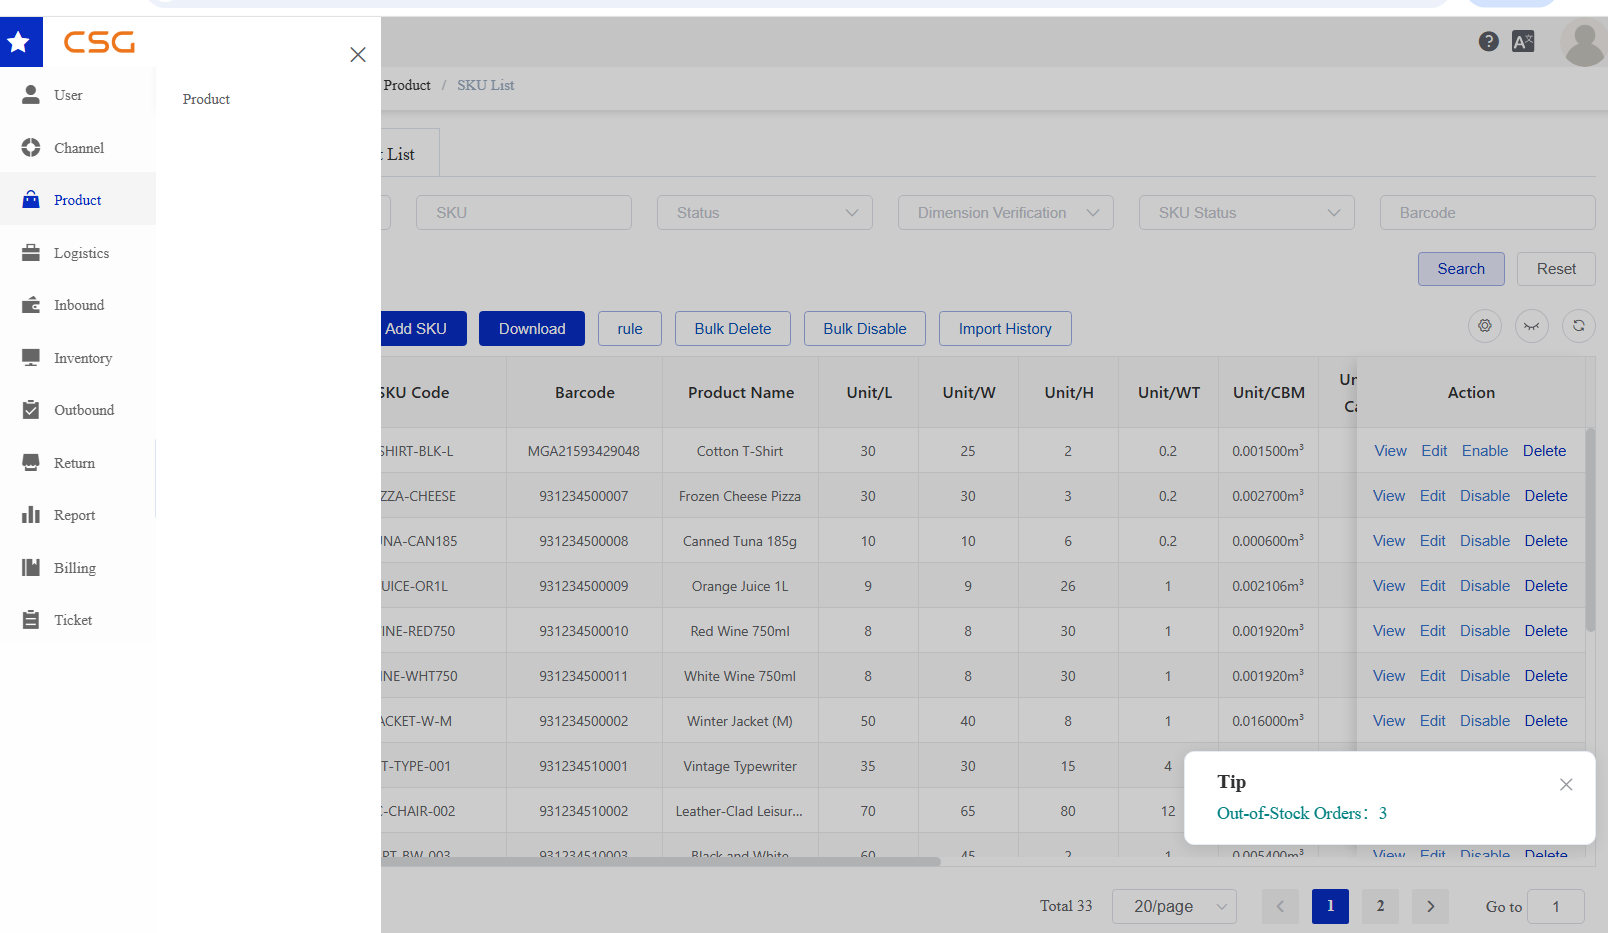Open the Inbound sidebar icon
1608x933 pixels.
point(31,305)
